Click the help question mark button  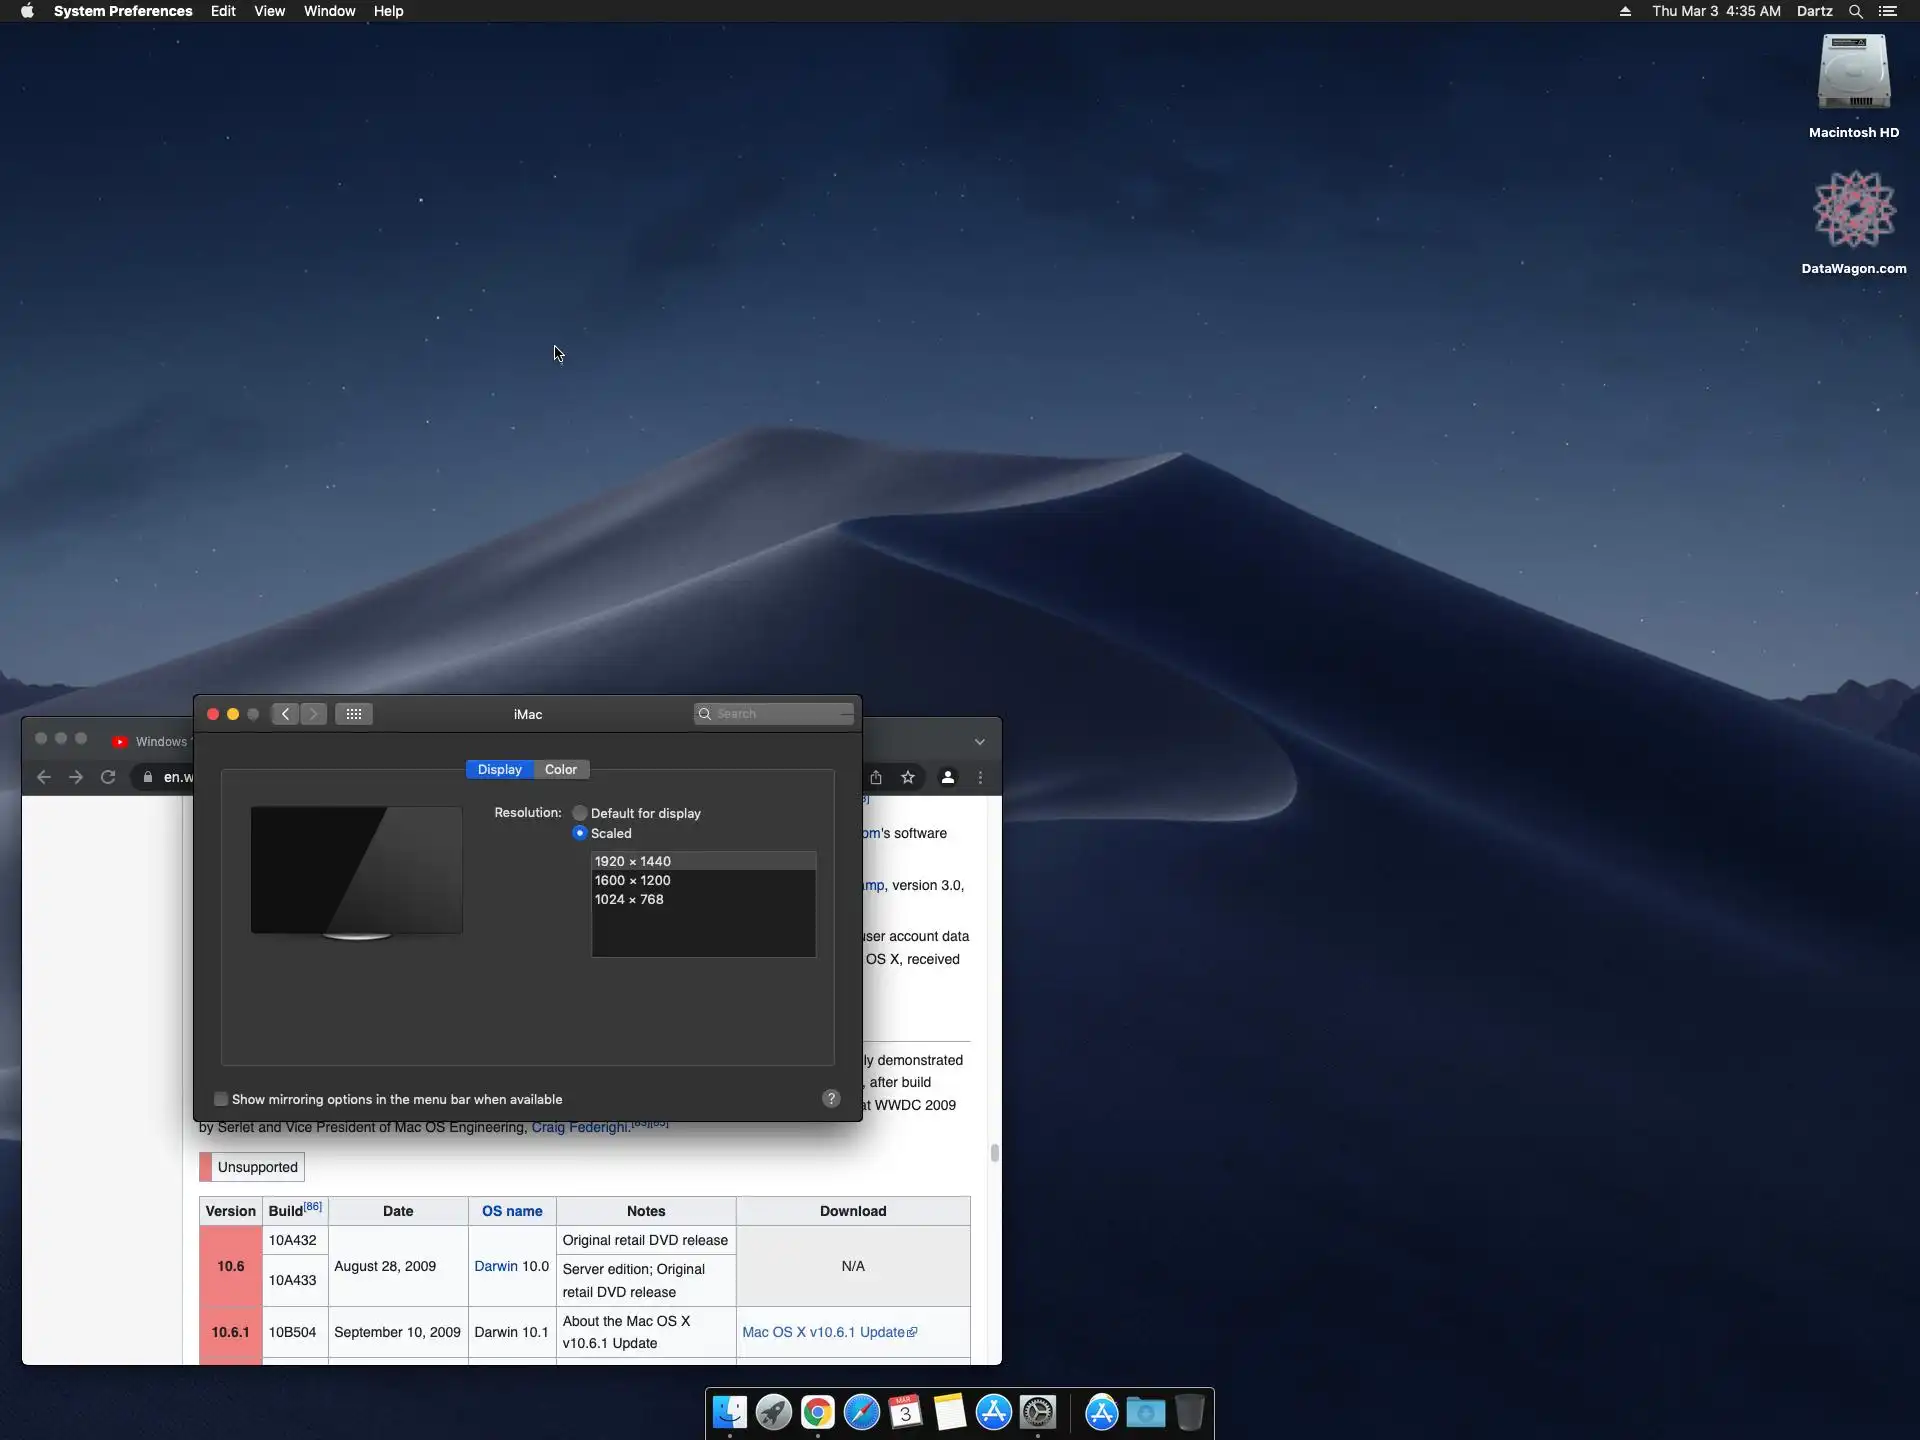click(831, 1099)
